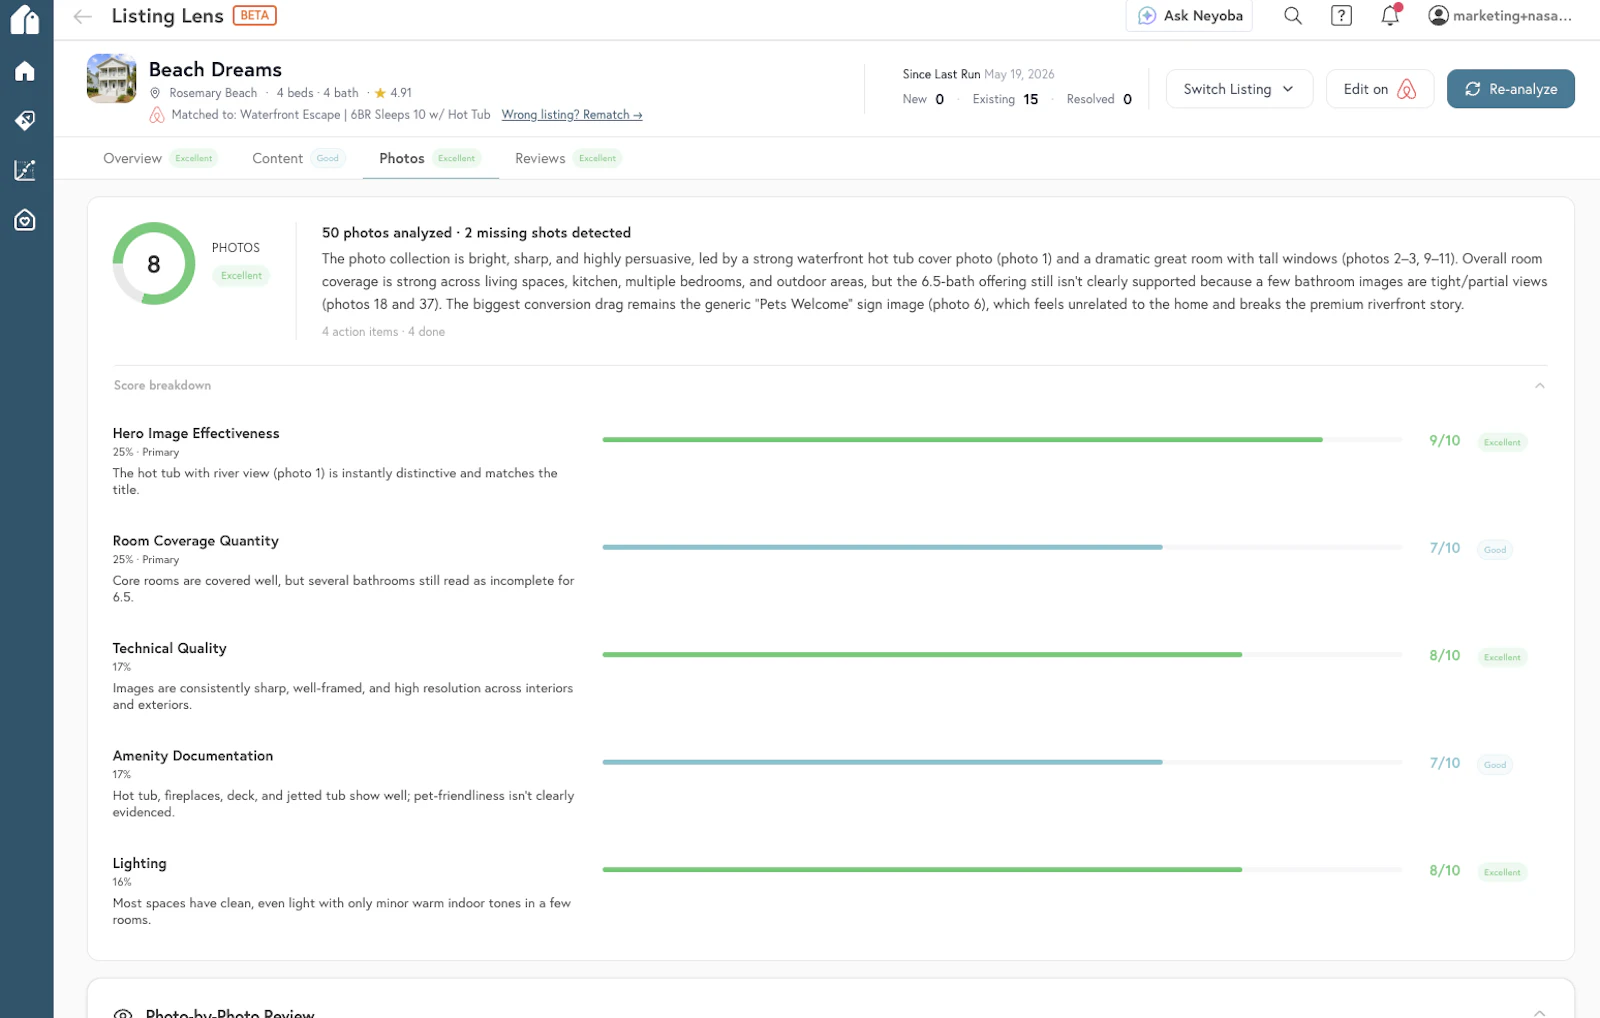
Task: Open the price tag icon in the sidebar
Action: (x=25, y=120)
